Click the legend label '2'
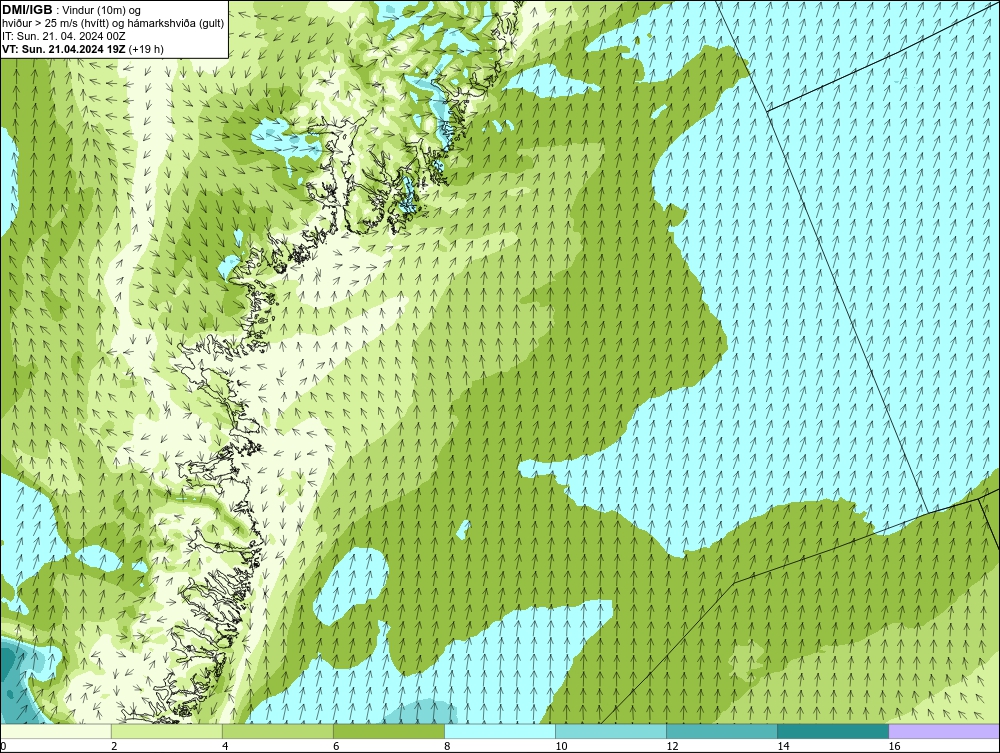Image resolution: width=1000 pixels, height=753 pixels. pyautogui.click(x=114, y=746)
